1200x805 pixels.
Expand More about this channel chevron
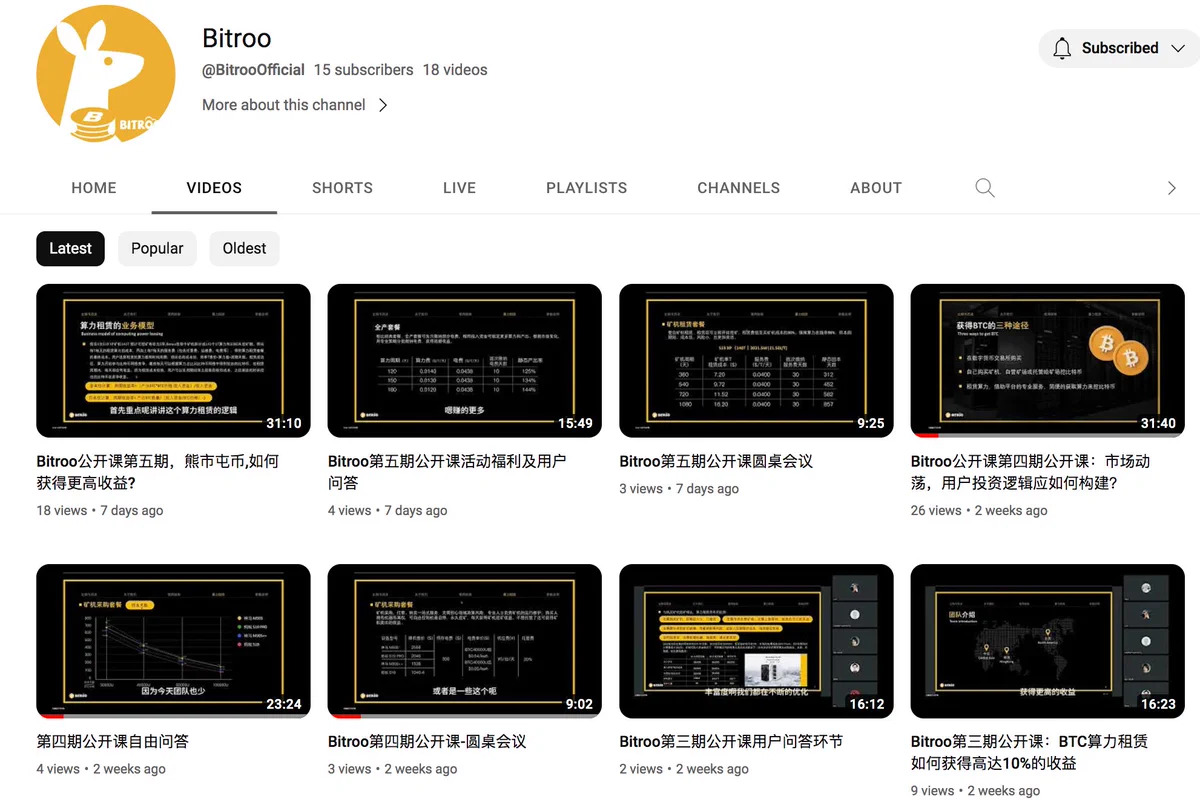[383, 105]
